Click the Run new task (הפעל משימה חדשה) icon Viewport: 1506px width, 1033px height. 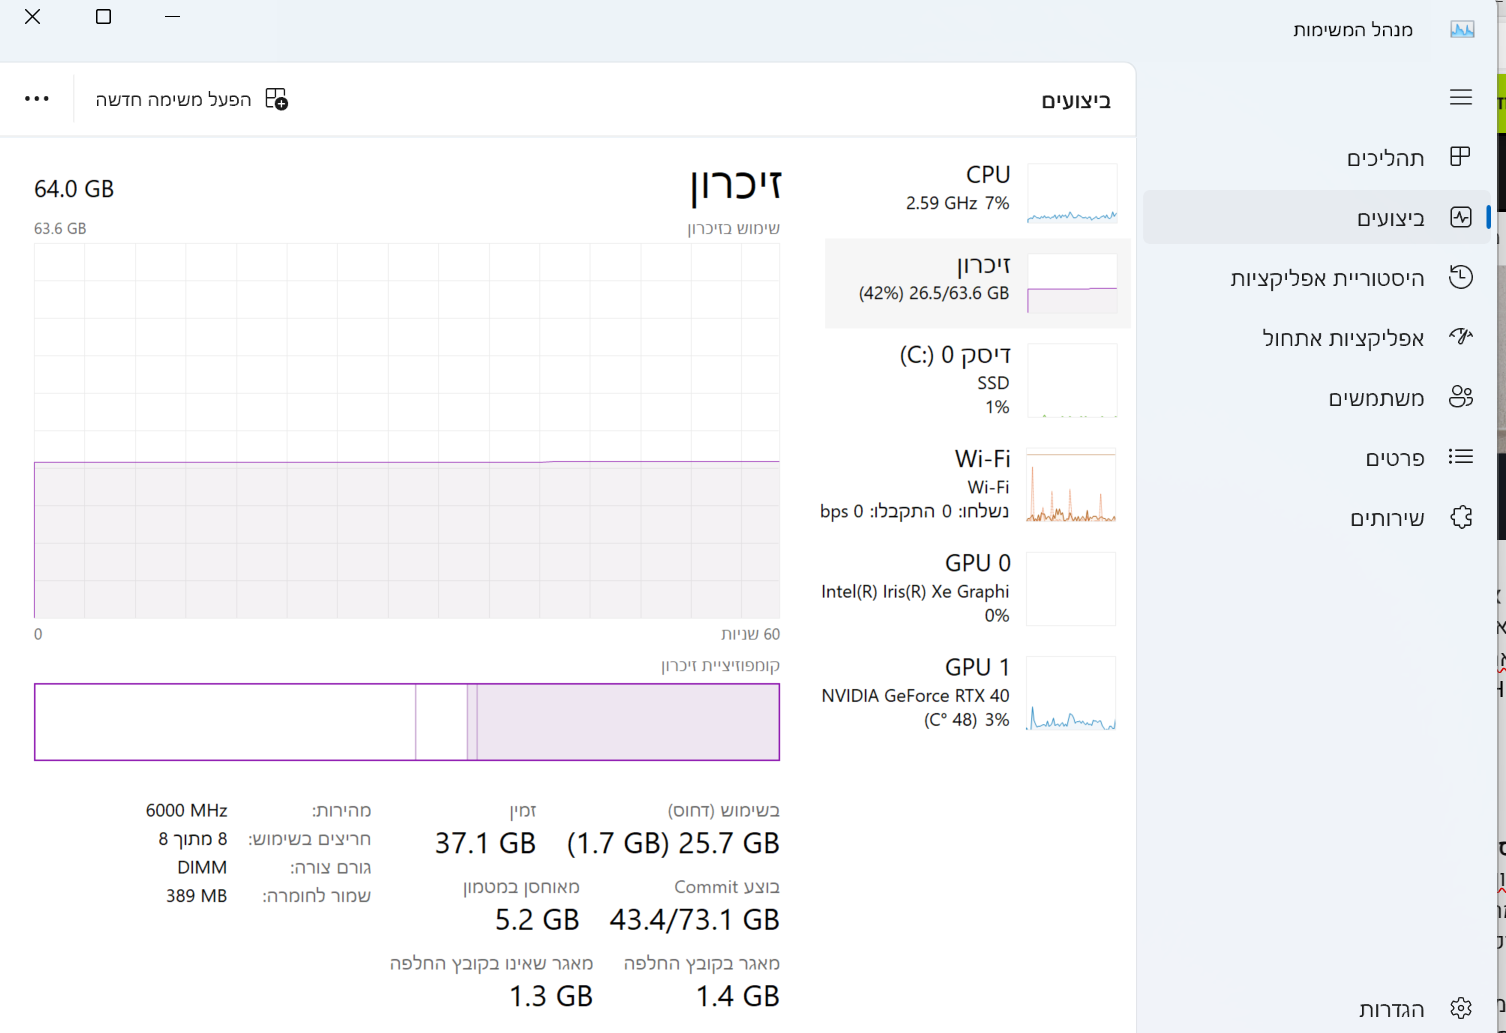276,99
